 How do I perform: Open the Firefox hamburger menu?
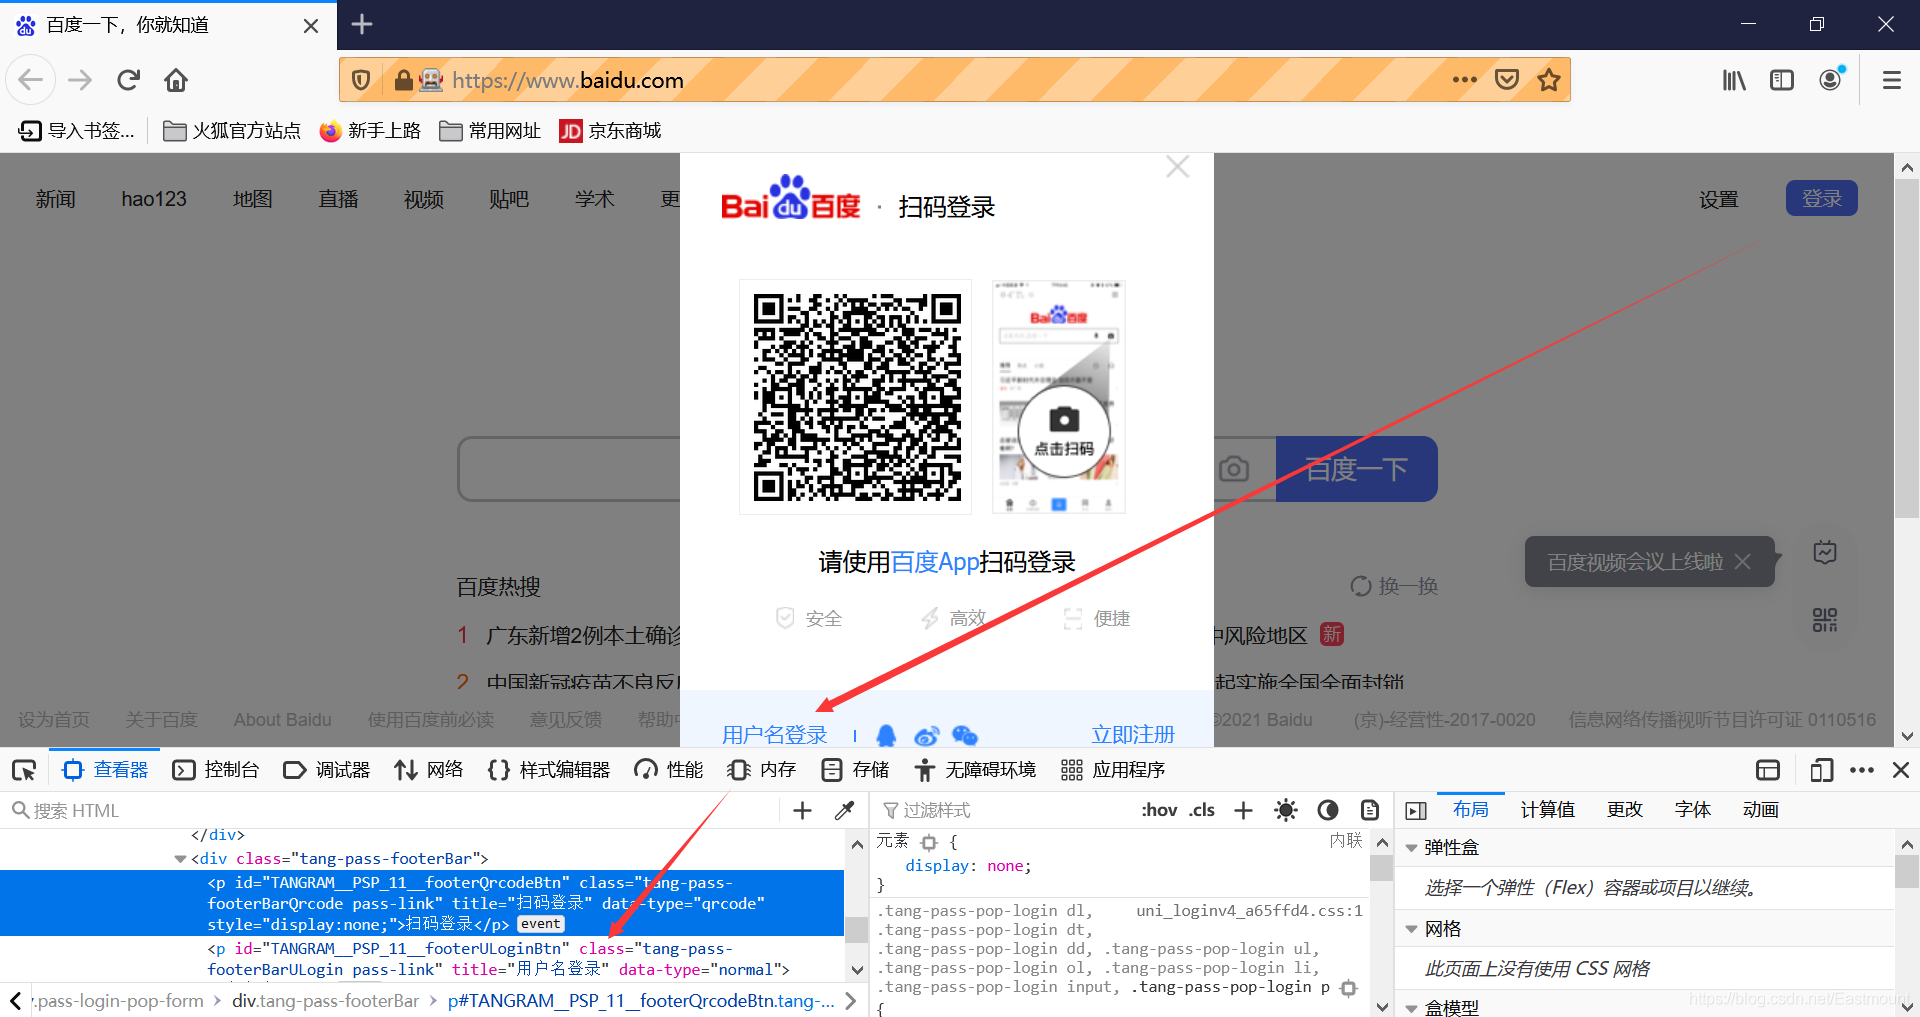pyautogui.click(x=1891, y=80)
